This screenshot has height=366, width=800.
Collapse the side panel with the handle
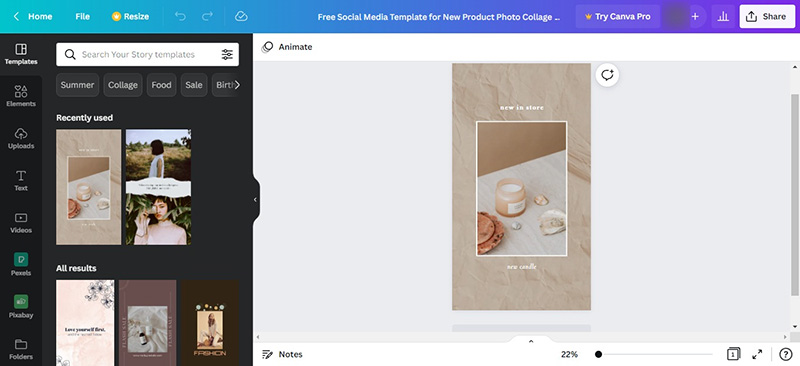[x=256, y=200]
